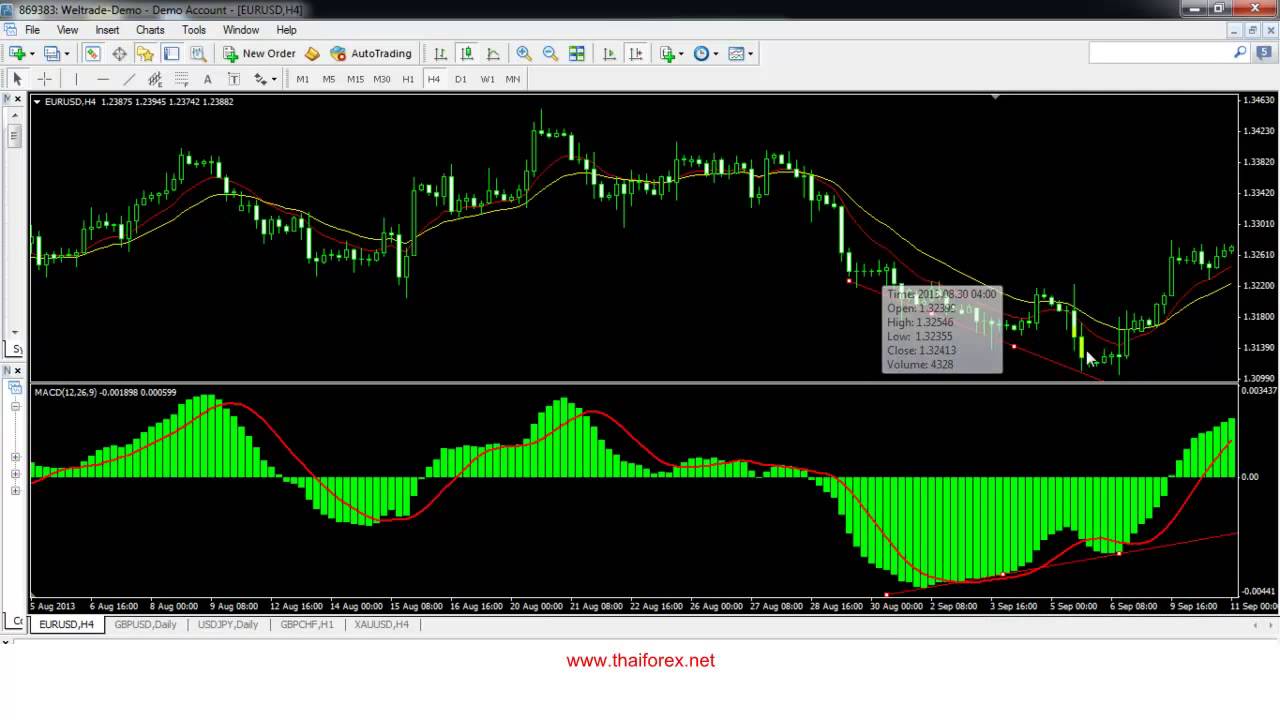Select the vertical line tool
The image size is (1280, 720).
(76, 79)
